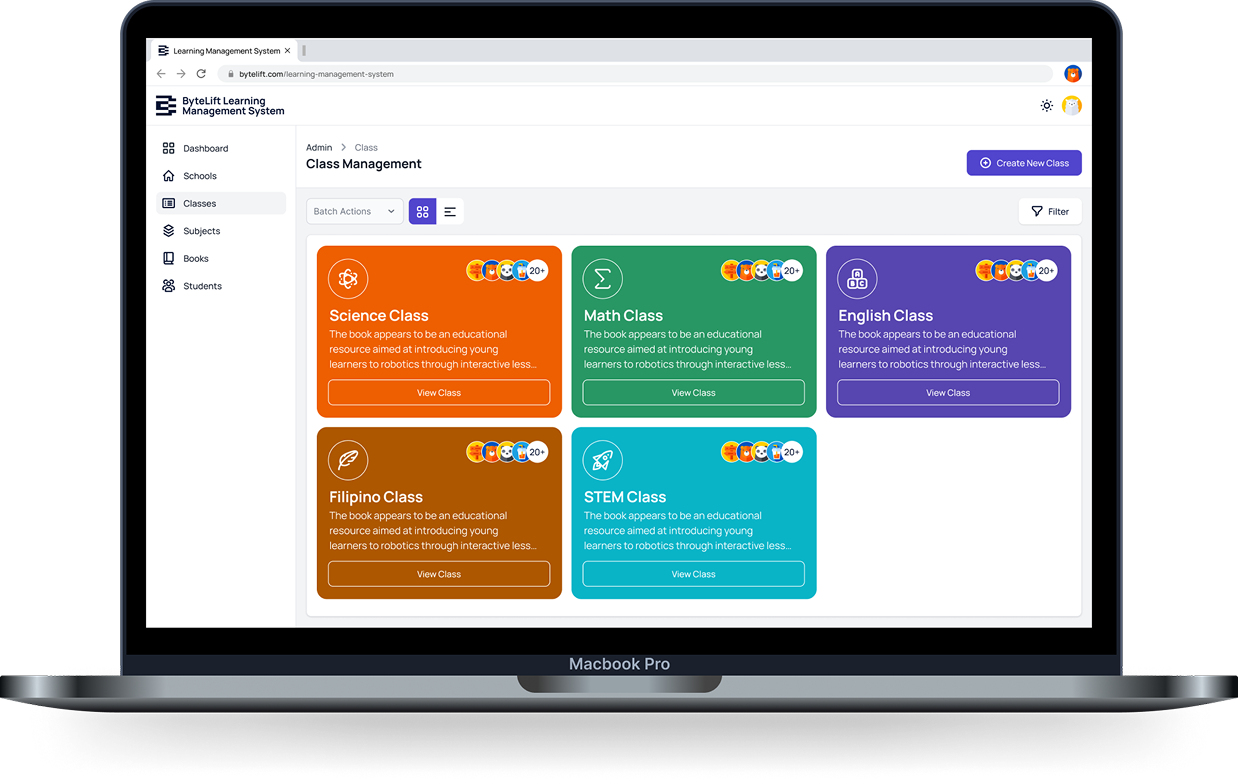This screenshot has height=780, width=1238.
Task: Click the ByteLift logo icon in header
Action: coord(166,106)
